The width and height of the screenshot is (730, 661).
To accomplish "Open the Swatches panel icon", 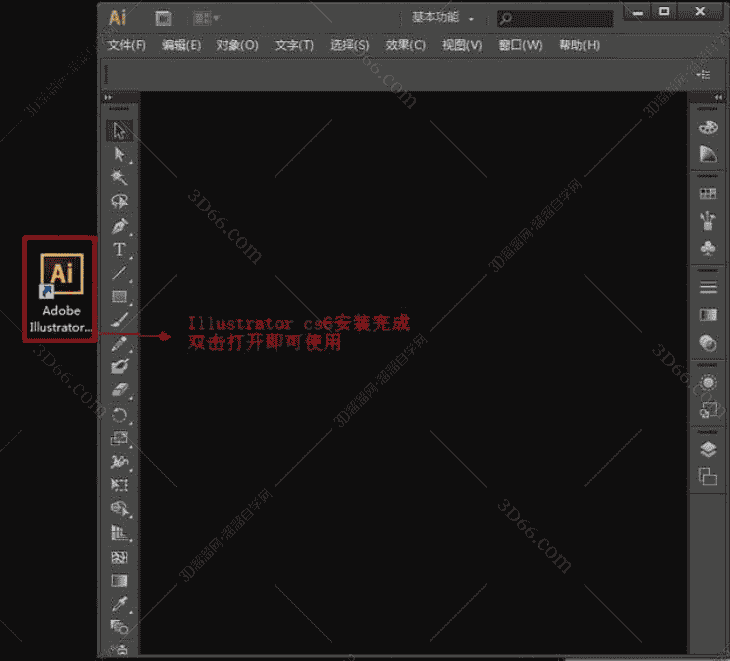I will pyautogui.click(x=708, y=193).
